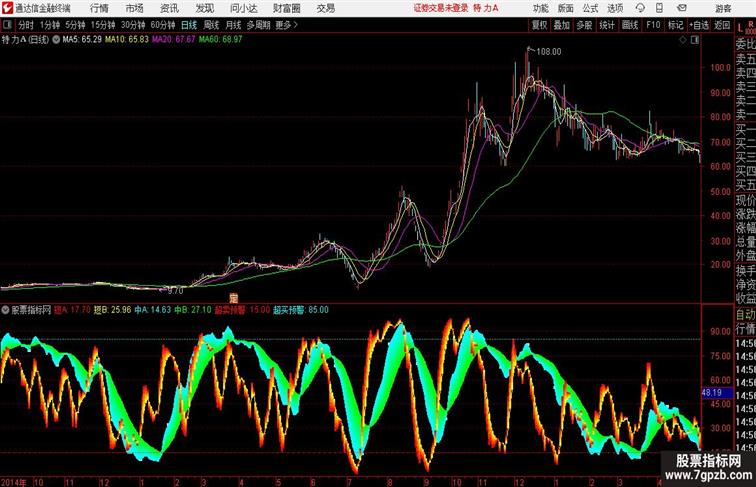Click the 108.00 high price label
The width and height of the screenshot is (756, 487).
pos(549,52)
